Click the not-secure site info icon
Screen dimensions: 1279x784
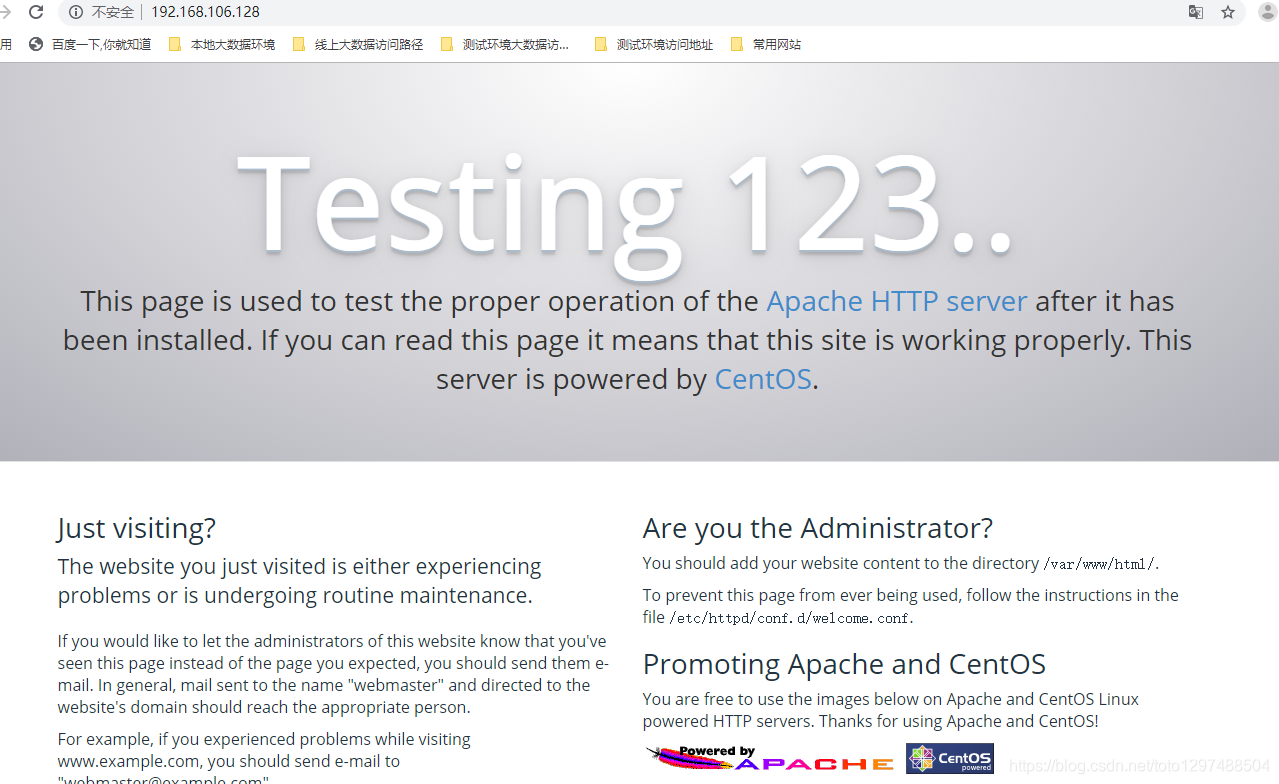76,12
